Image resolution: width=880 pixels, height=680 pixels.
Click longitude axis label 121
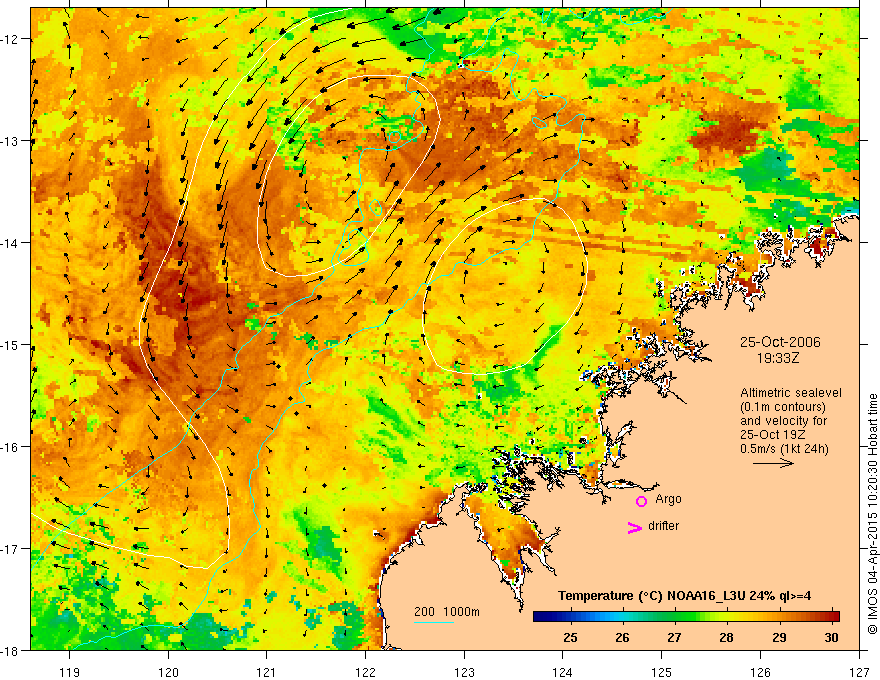(267, 672)
